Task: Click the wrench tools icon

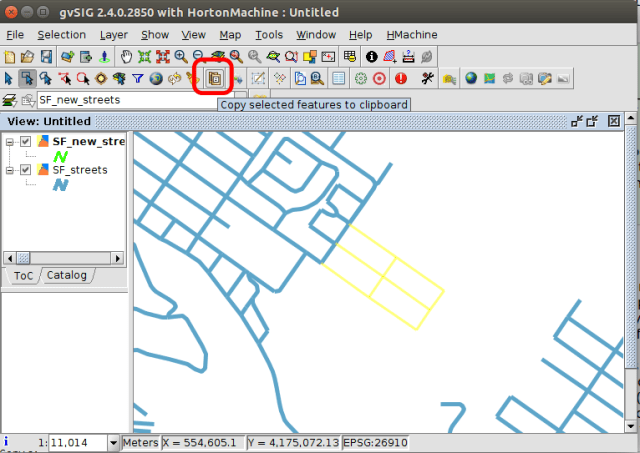Action: coord(428,78)
